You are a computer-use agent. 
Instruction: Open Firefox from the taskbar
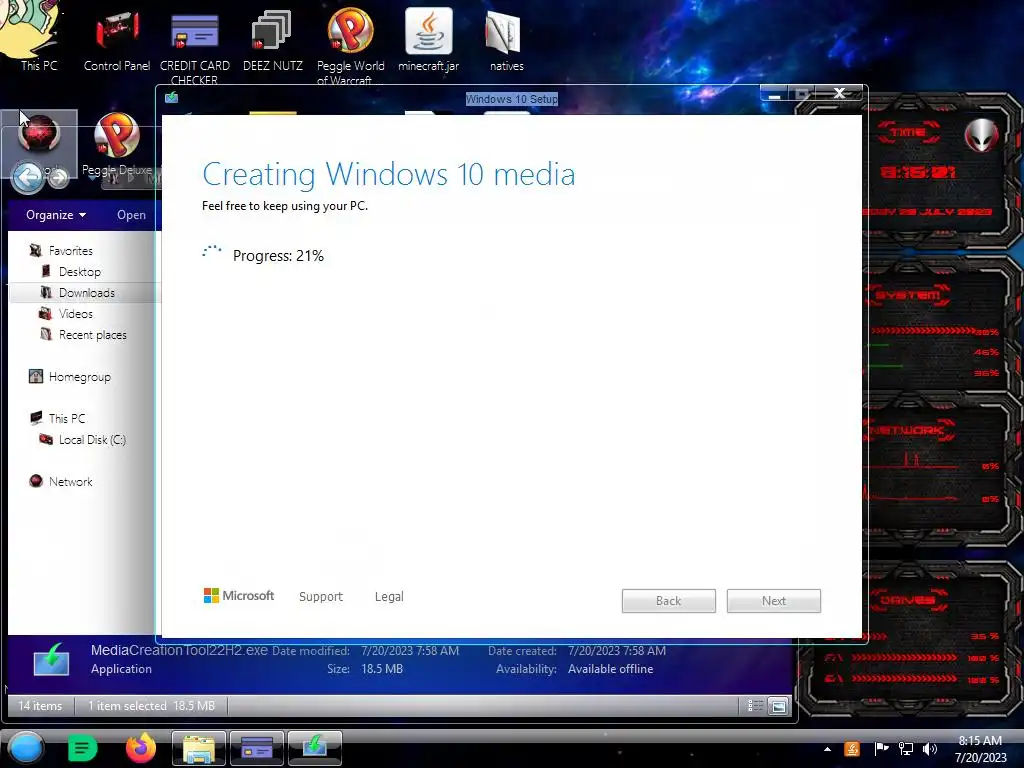(140, 748)
